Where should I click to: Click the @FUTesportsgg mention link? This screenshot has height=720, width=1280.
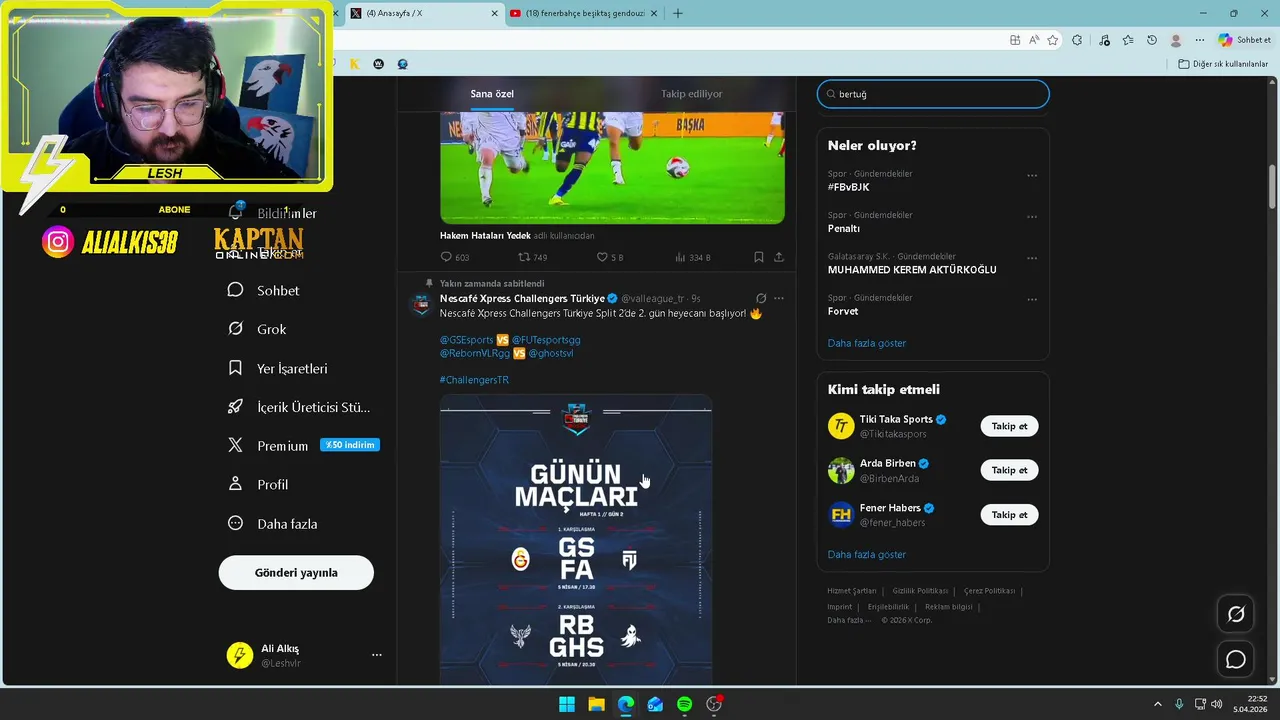(x=546, y=340)
